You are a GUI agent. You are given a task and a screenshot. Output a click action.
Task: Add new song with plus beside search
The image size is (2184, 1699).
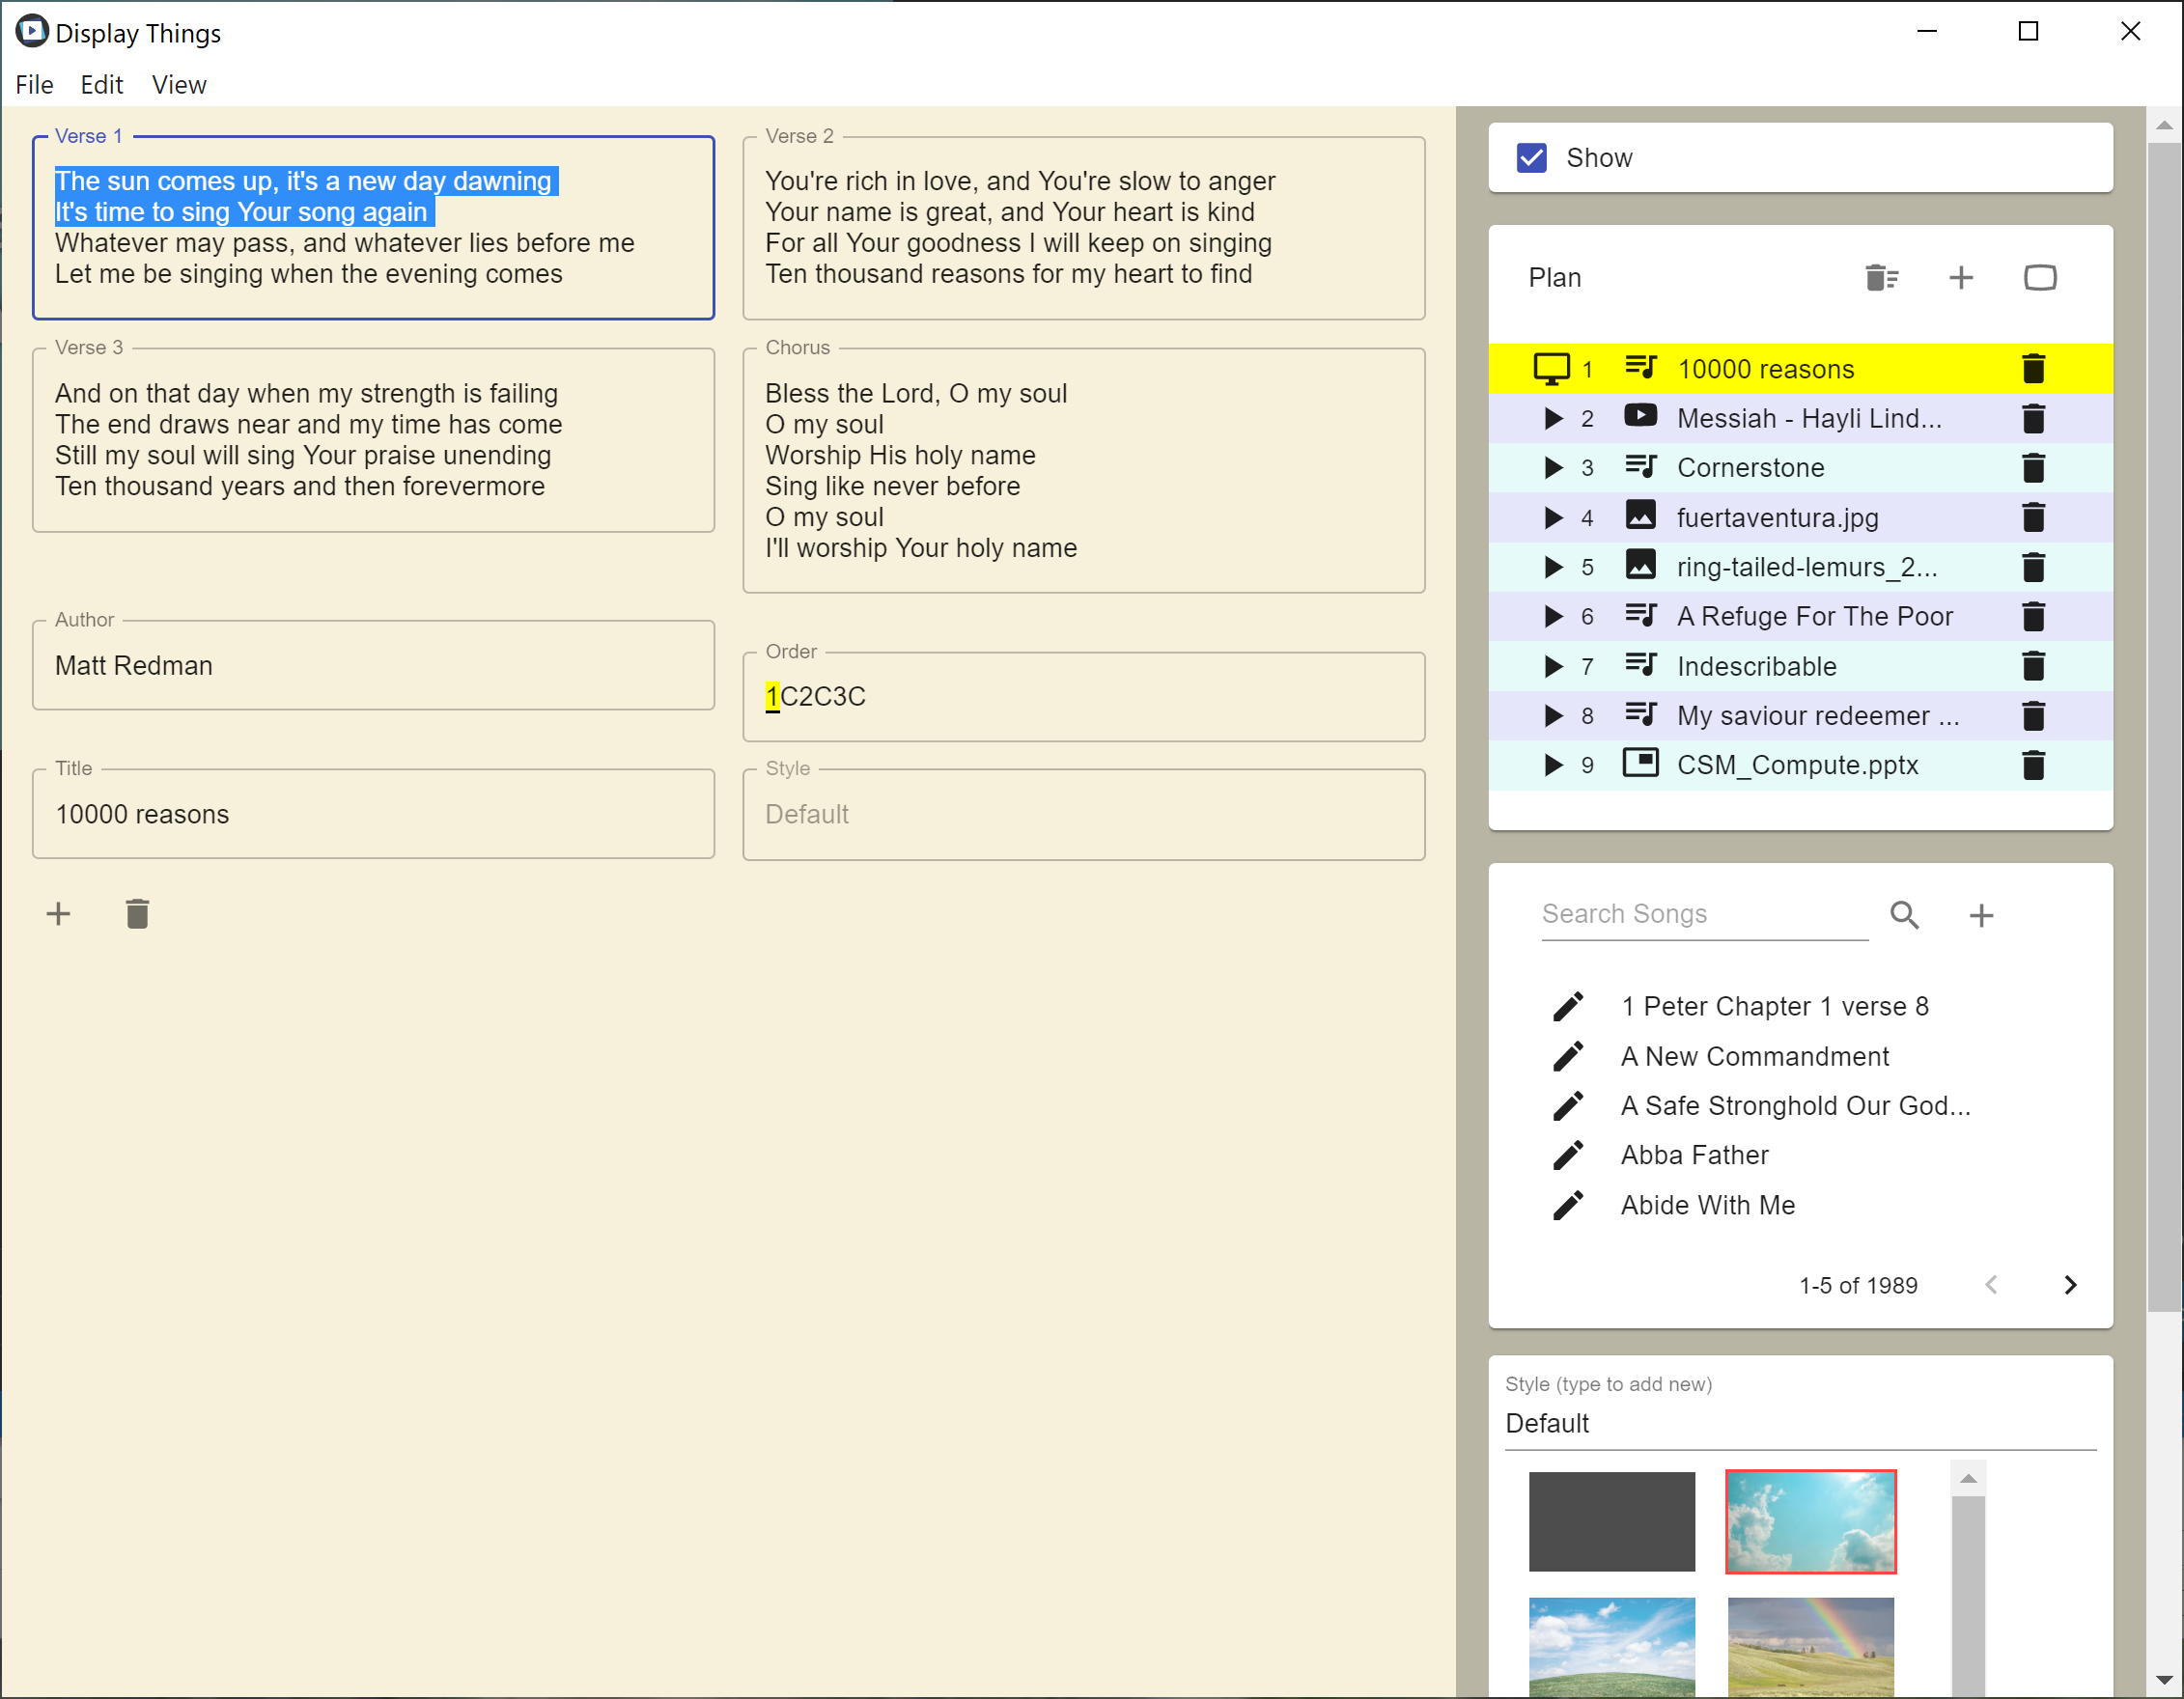coord(1981,915)
